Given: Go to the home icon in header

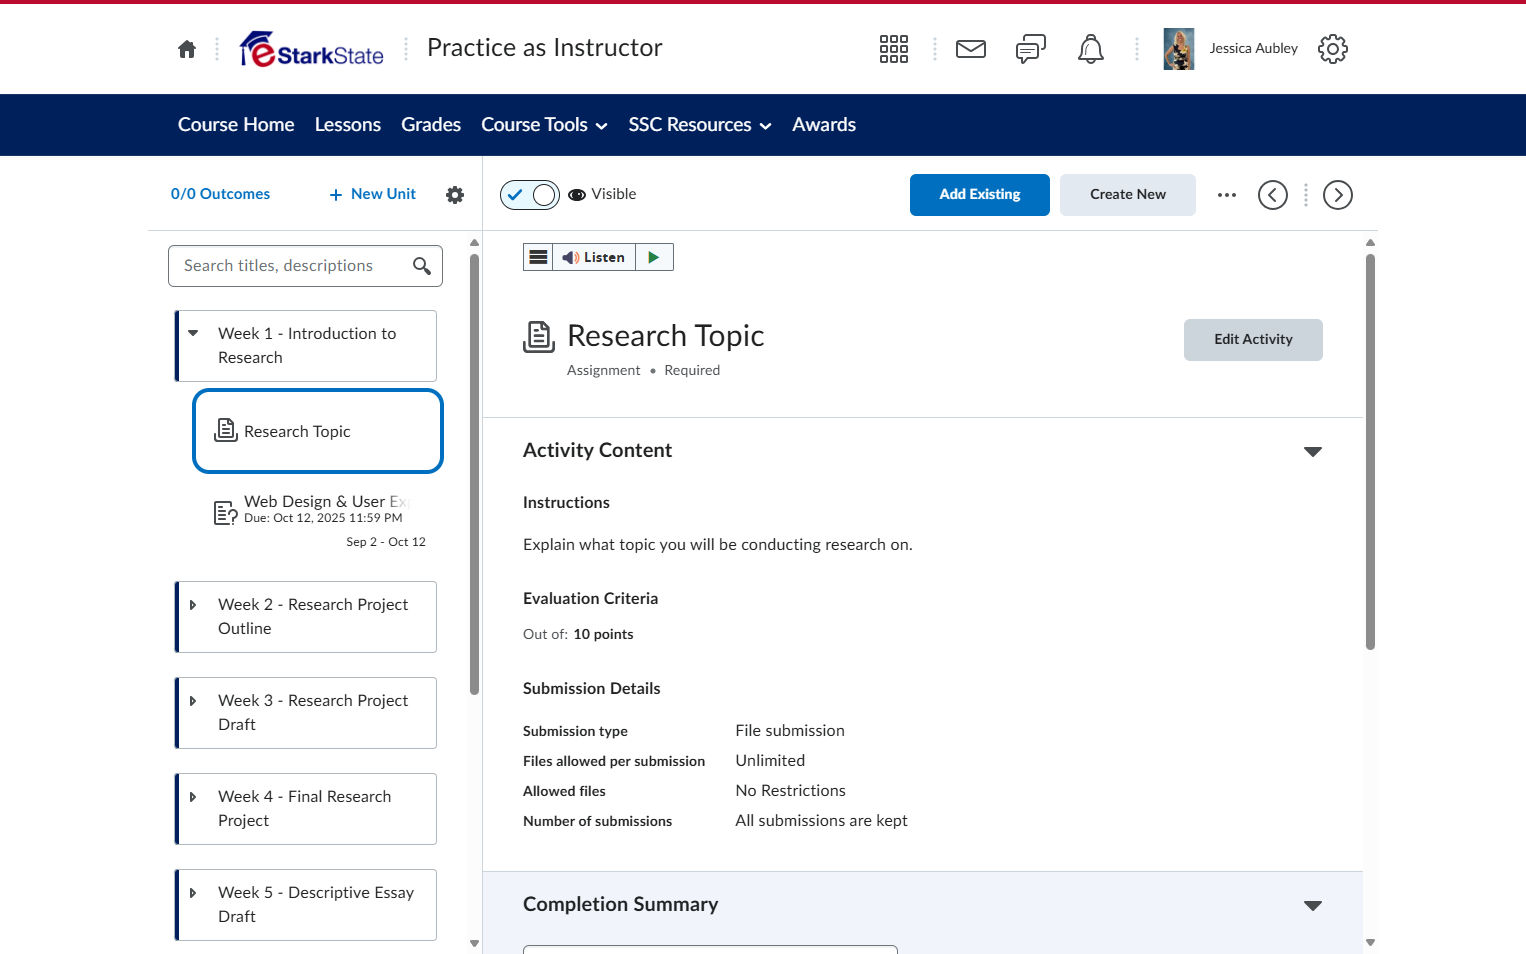Looking at the screenshot, I should [x=187, y=49].
